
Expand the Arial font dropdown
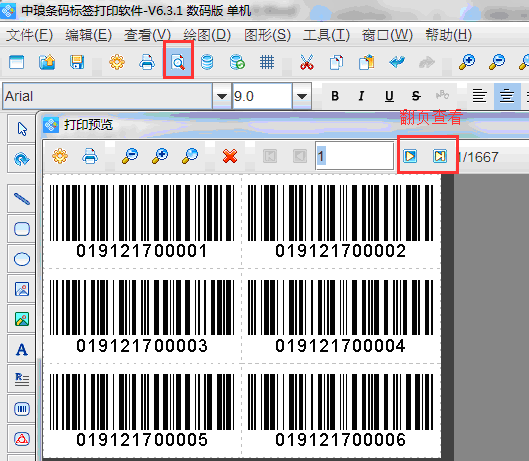pos(222,96)
